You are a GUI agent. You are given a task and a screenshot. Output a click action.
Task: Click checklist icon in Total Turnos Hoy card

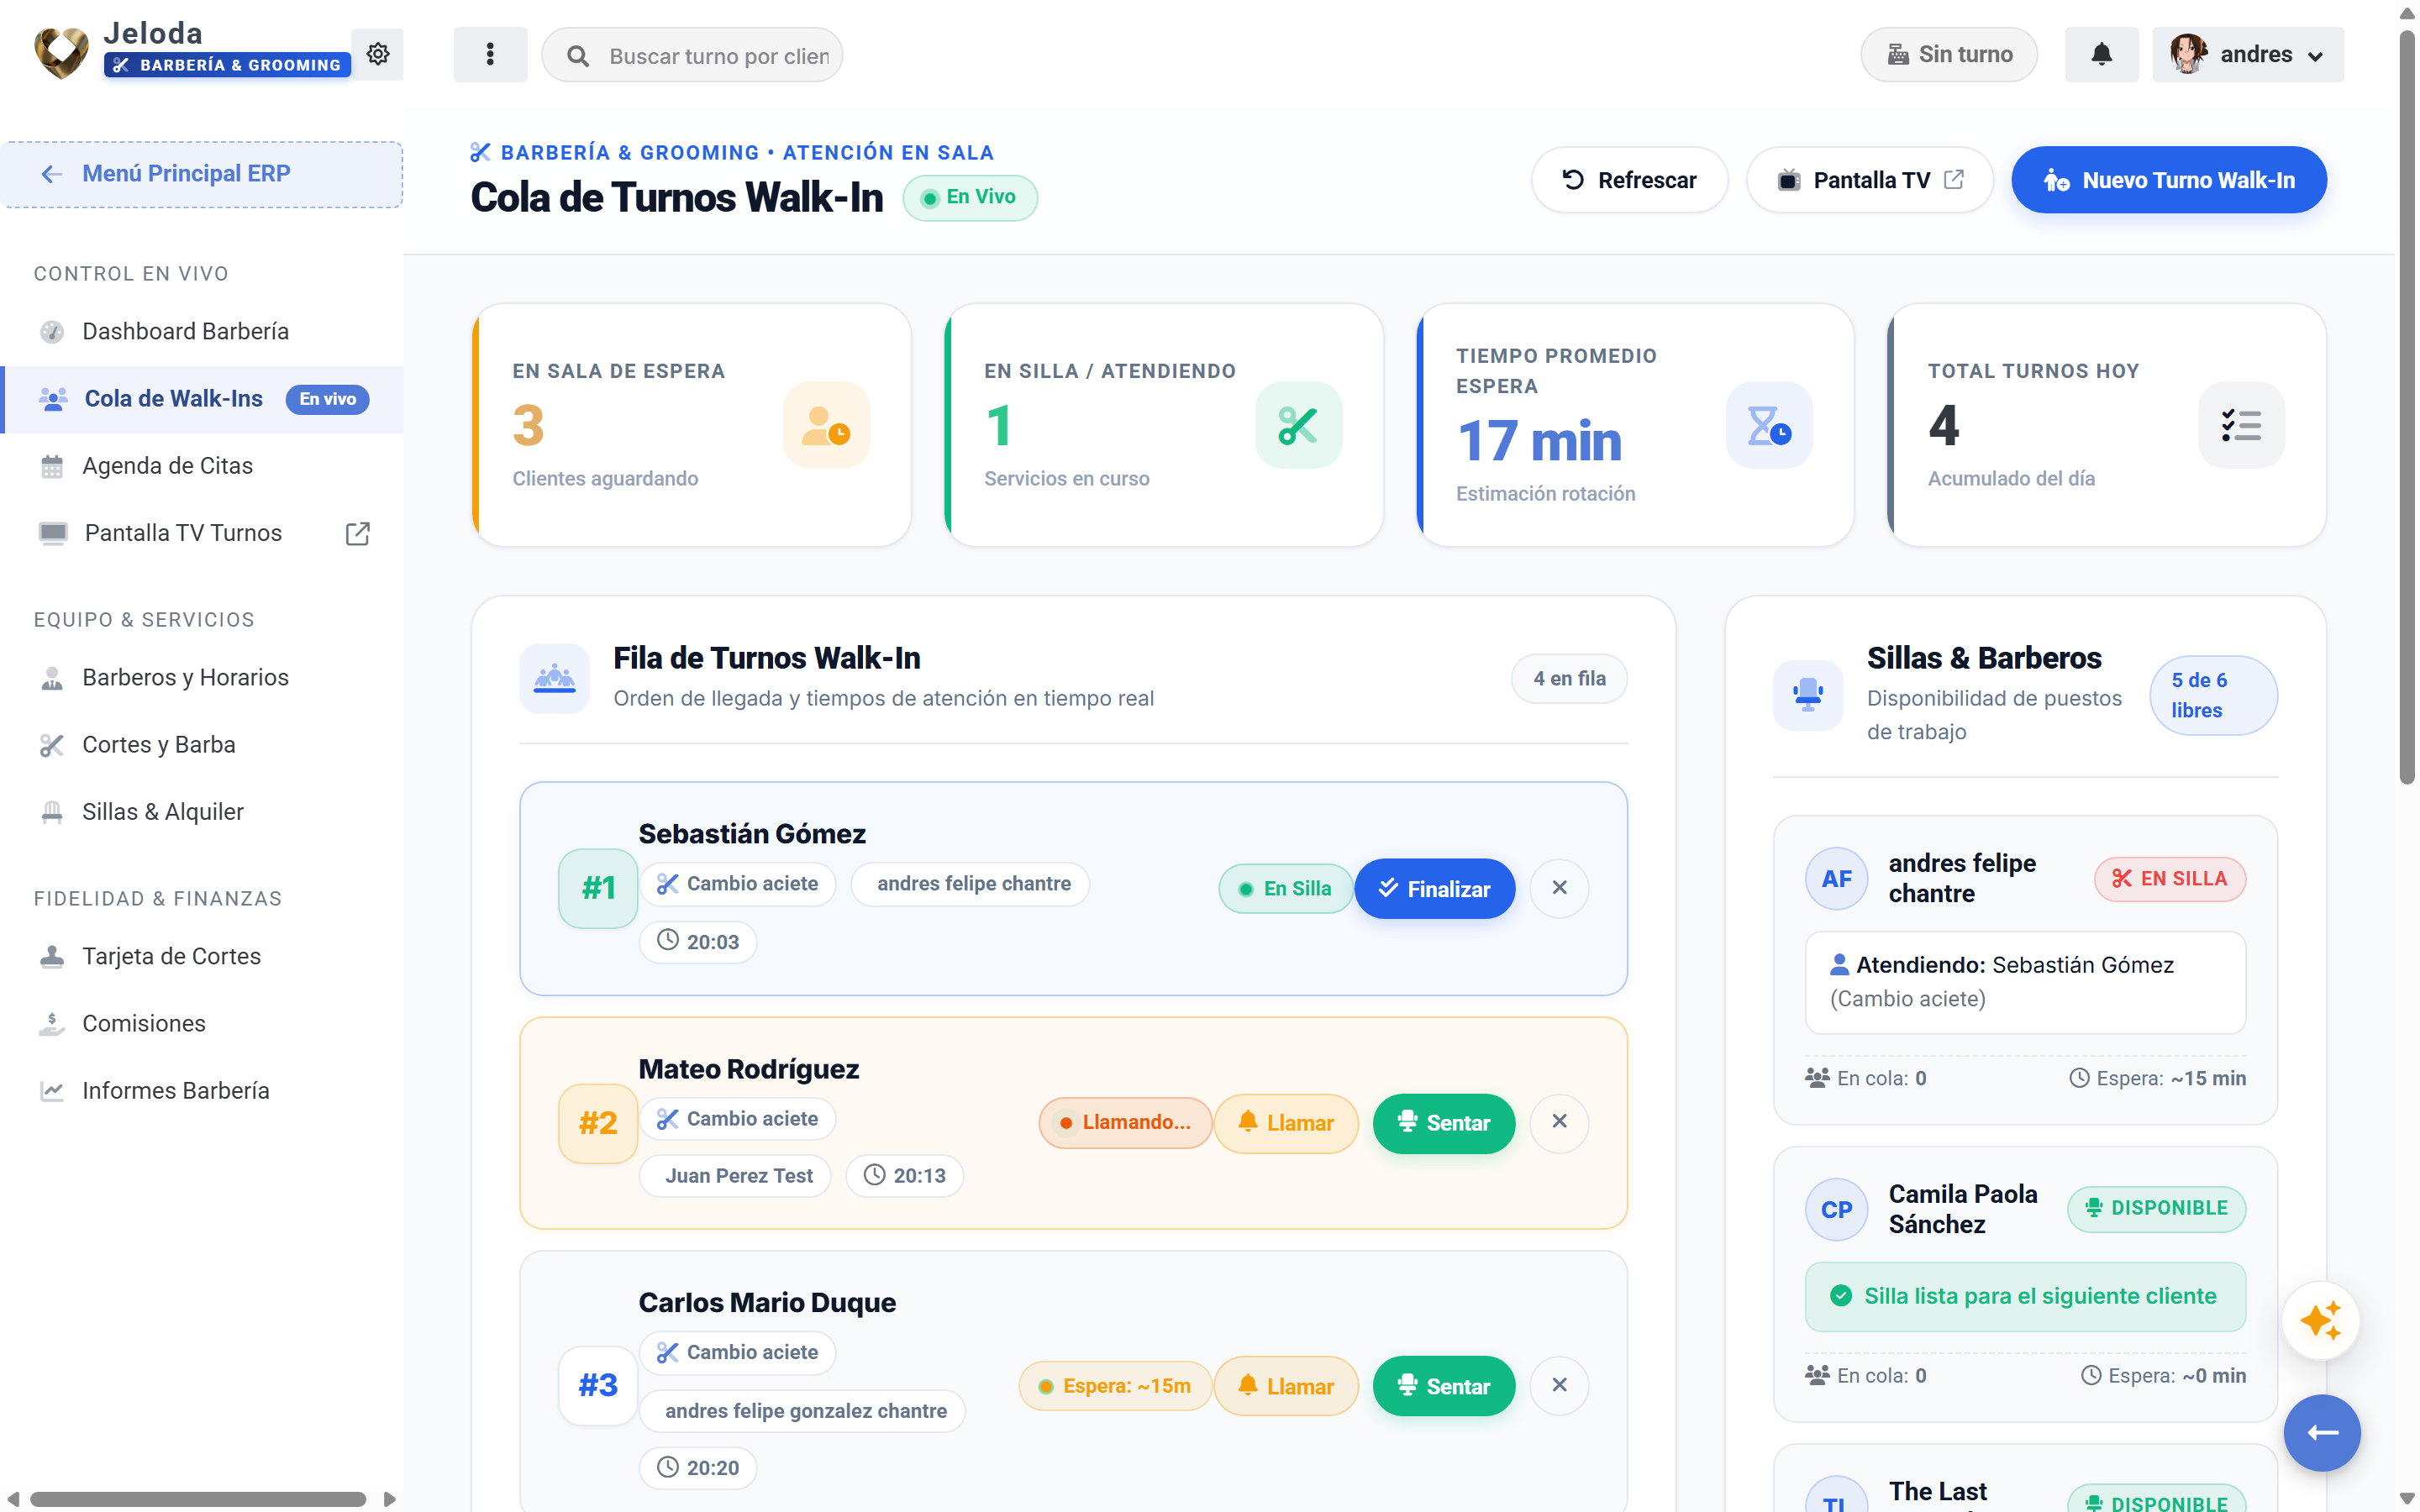click(x=2241, y=425)
